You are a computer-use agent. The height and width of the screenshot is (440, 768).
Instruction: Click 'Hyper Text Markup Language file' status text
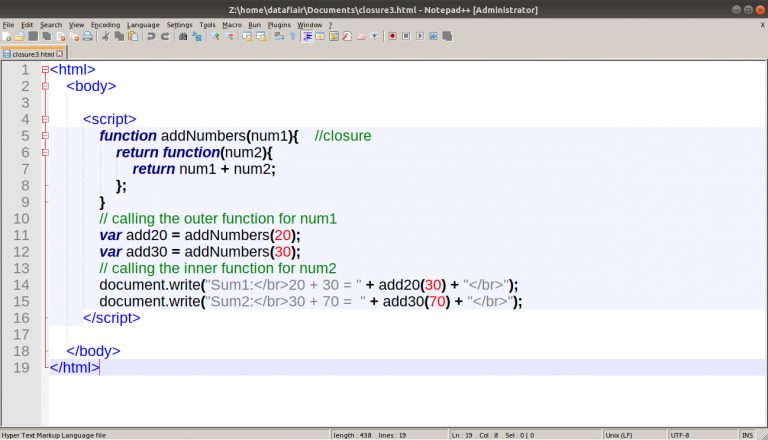(x=54, y=435)
